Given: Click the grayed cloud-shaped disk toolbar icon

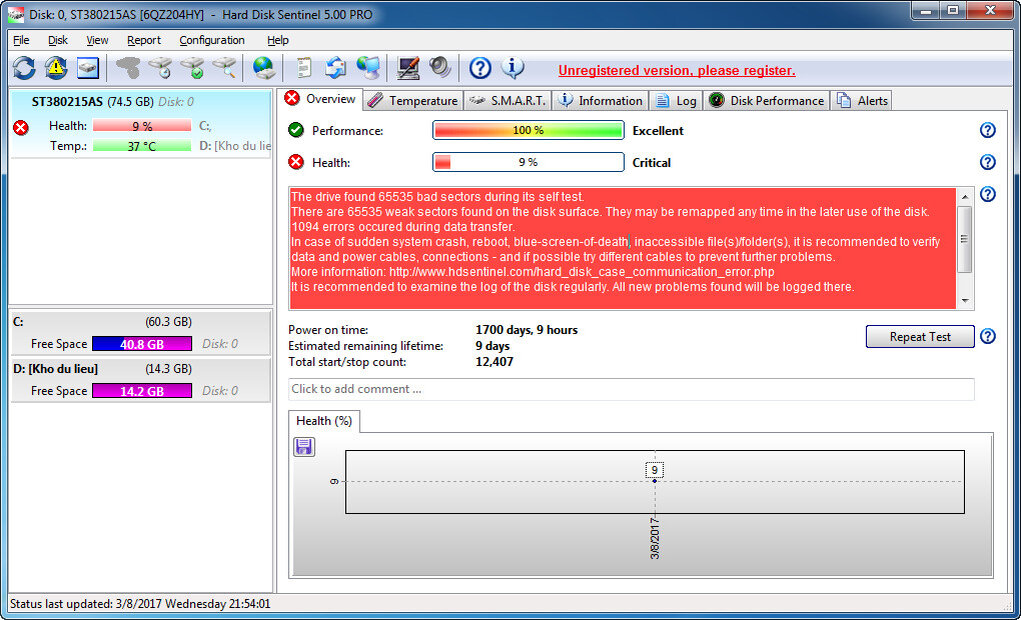Looking at the screenshot, I should (x=128, y=68).
